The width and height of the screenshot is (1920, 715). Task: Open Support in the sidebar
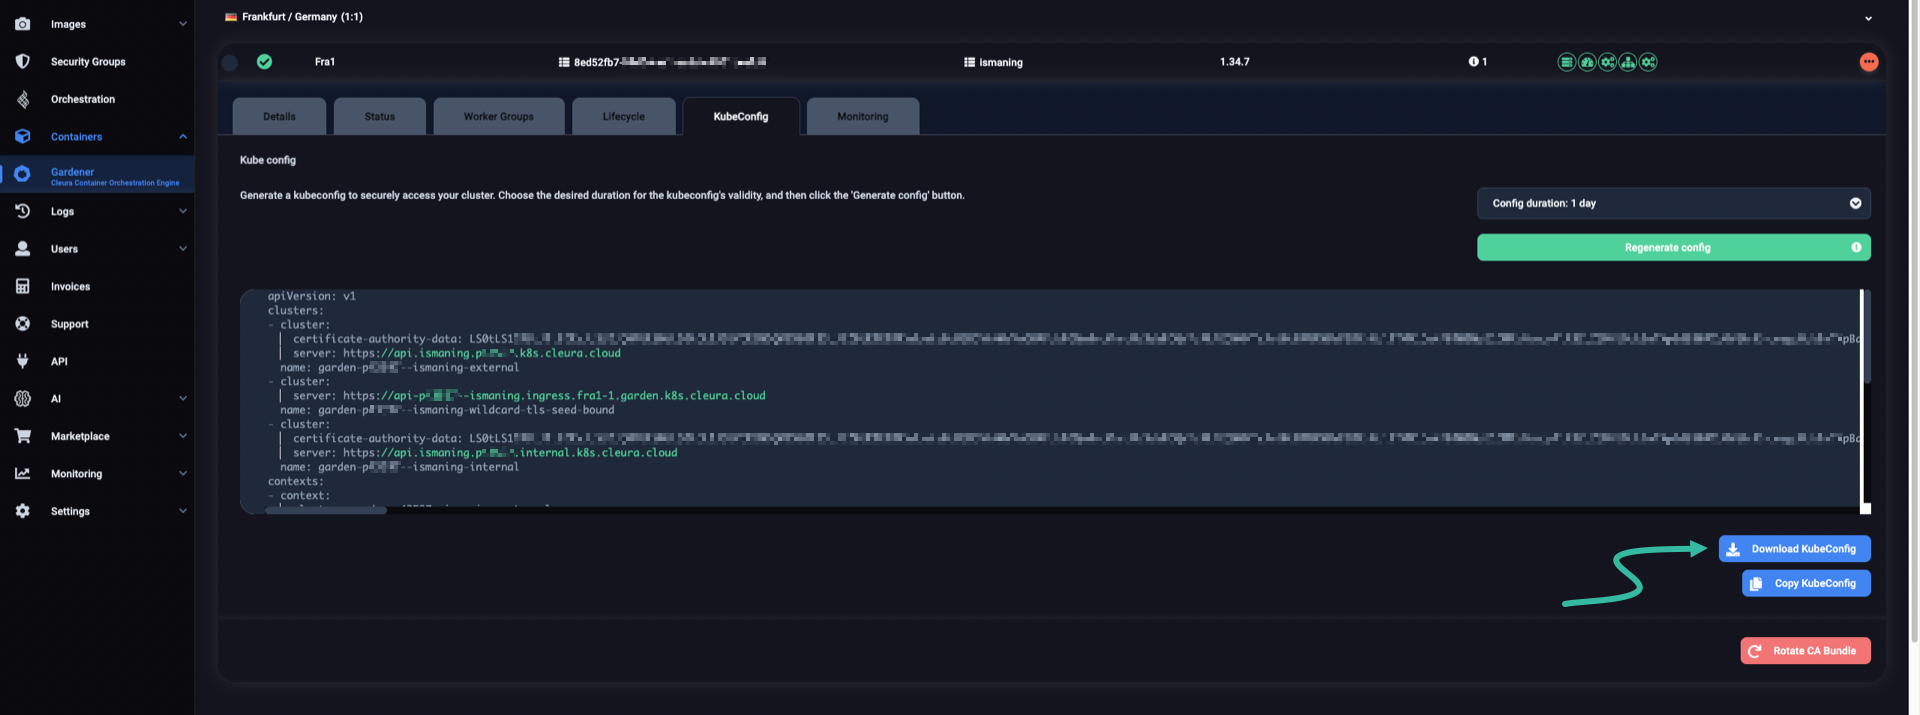pyautogui.click(x=70, y=324)
